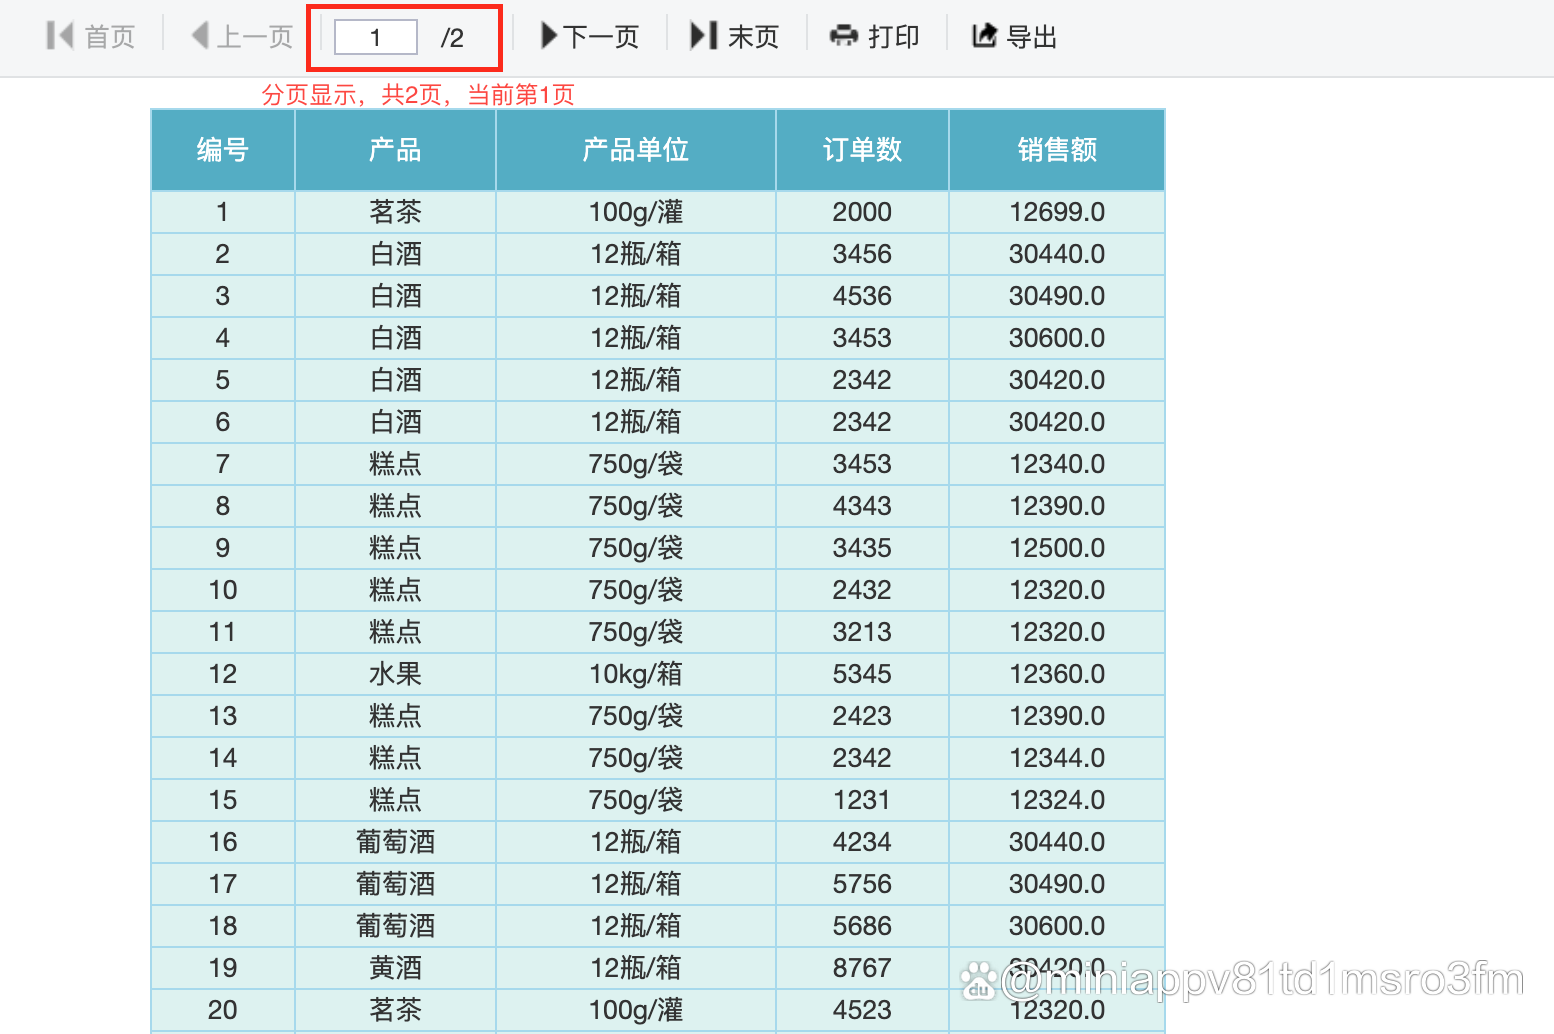Click order count 2000
This screenshot has width=1554, height=1034.
862,212
